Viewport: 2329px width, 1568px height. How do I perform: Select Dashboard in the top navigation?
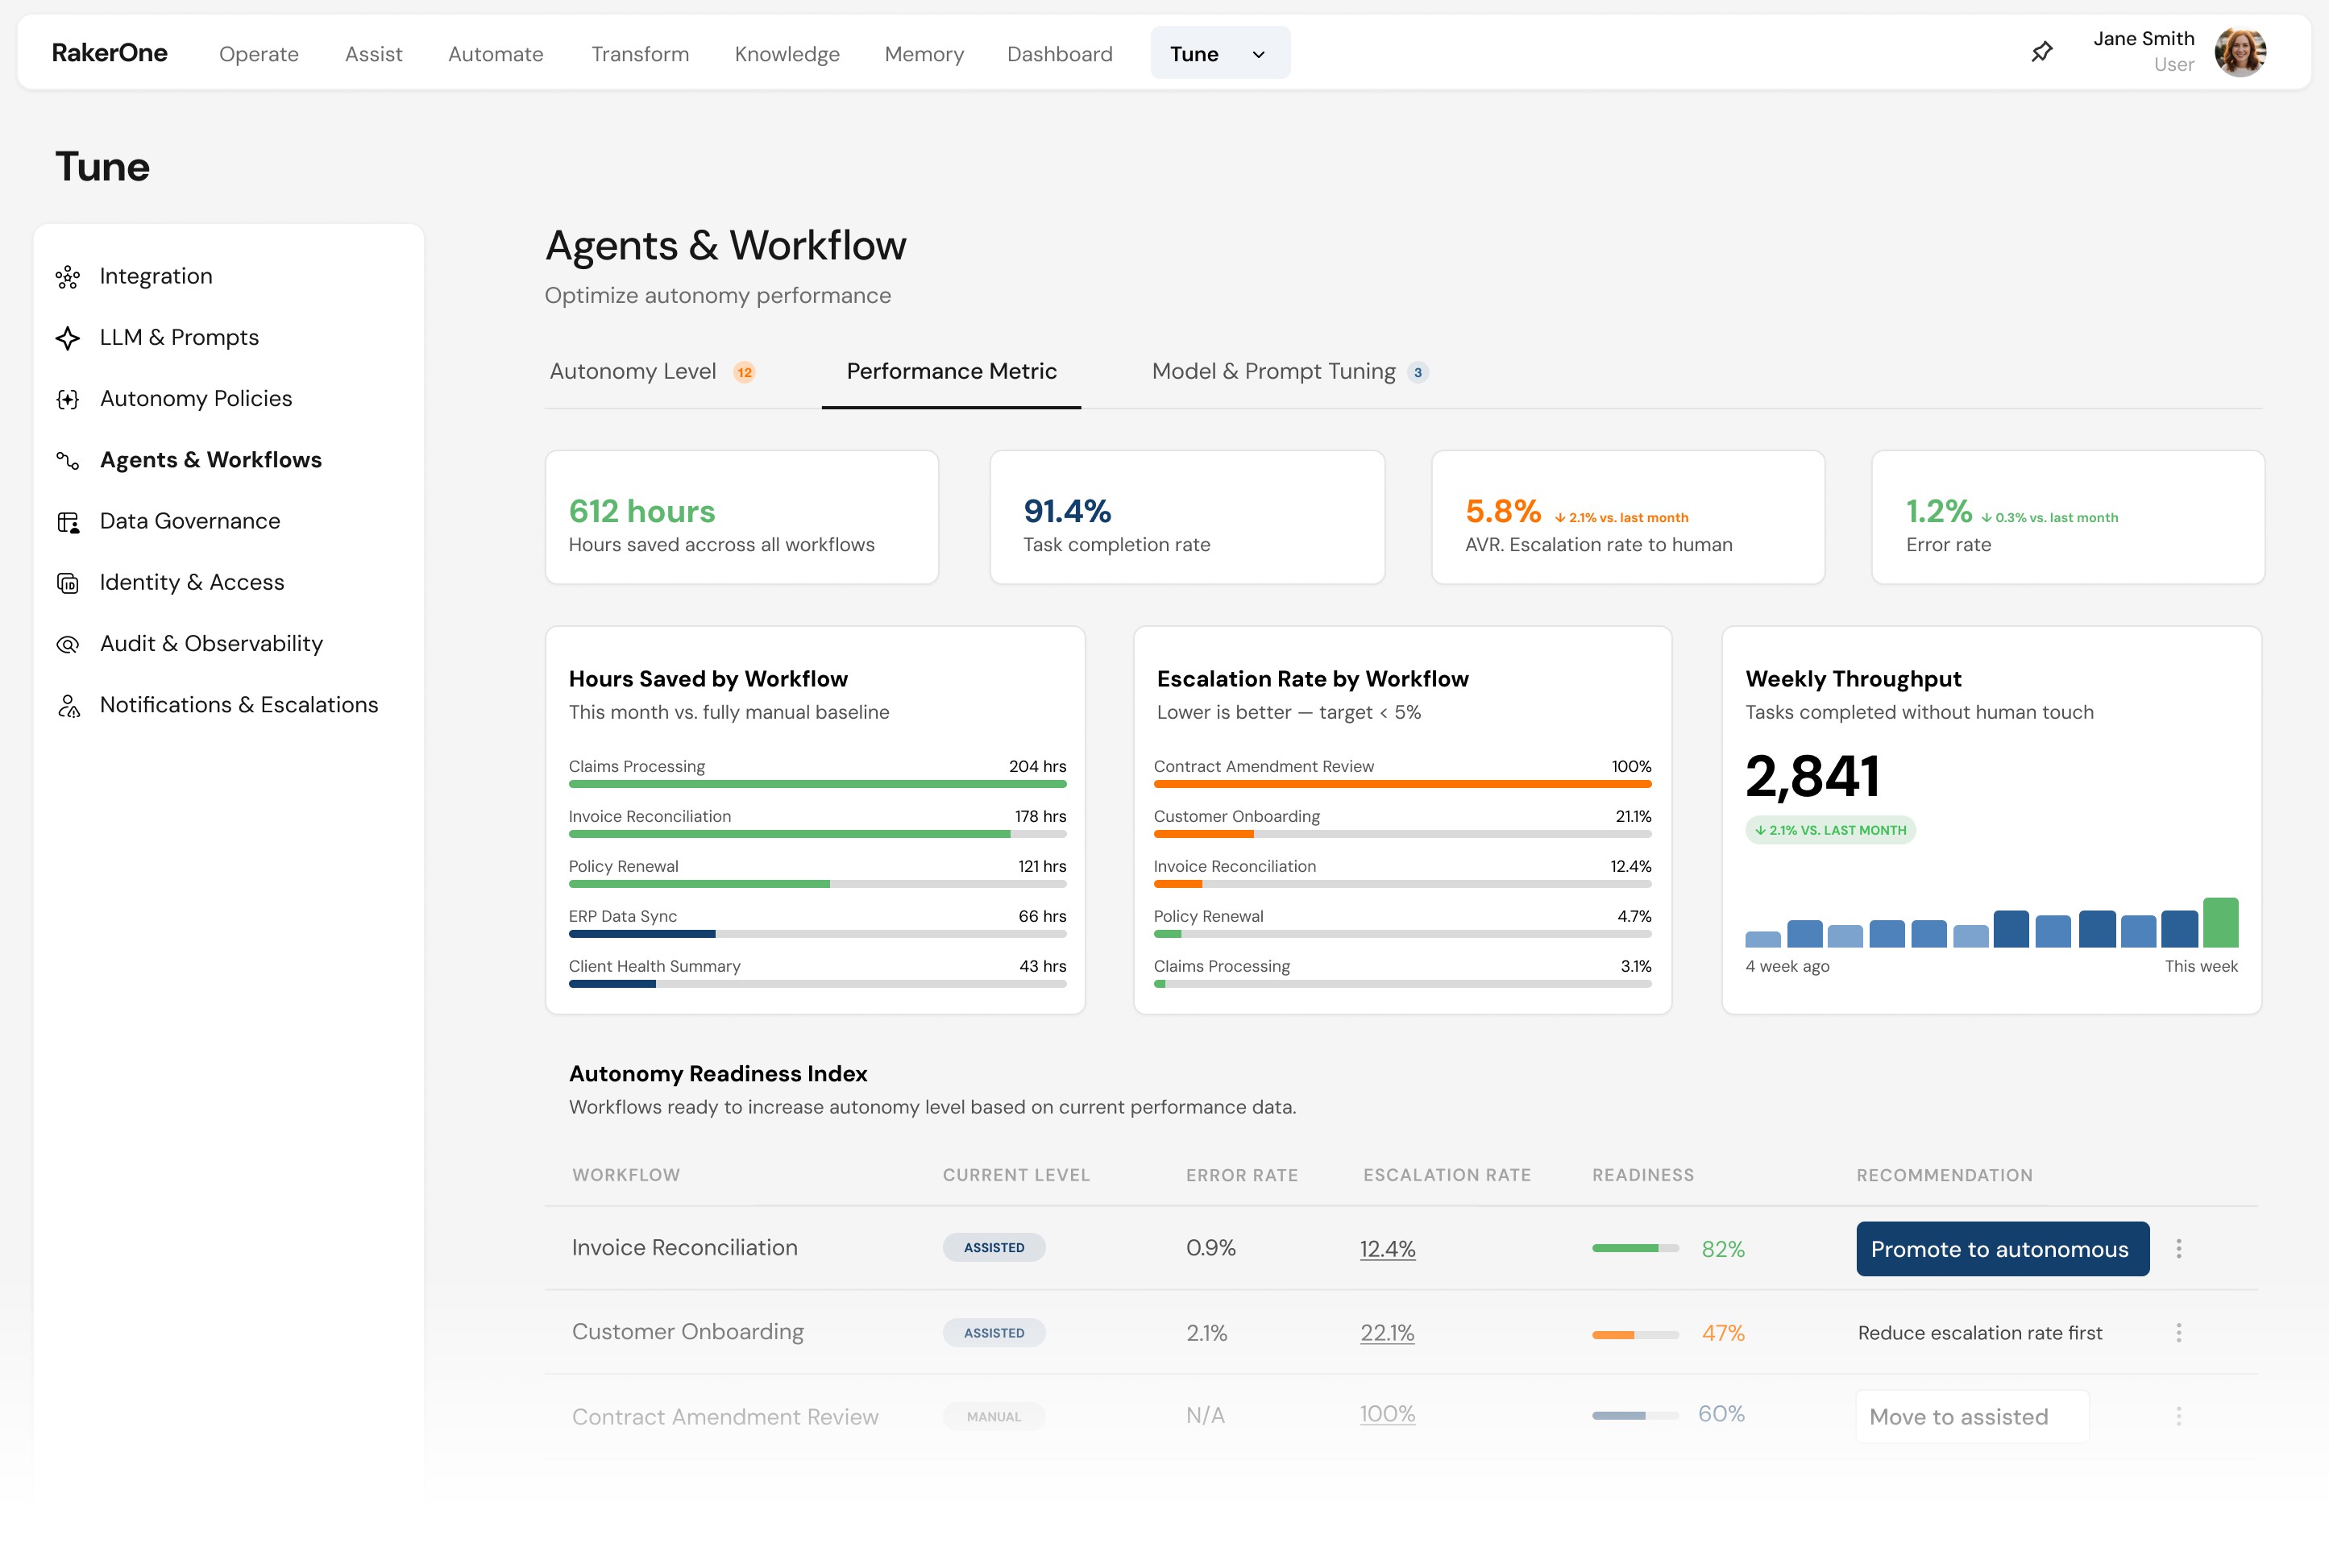click(1059, 53)
